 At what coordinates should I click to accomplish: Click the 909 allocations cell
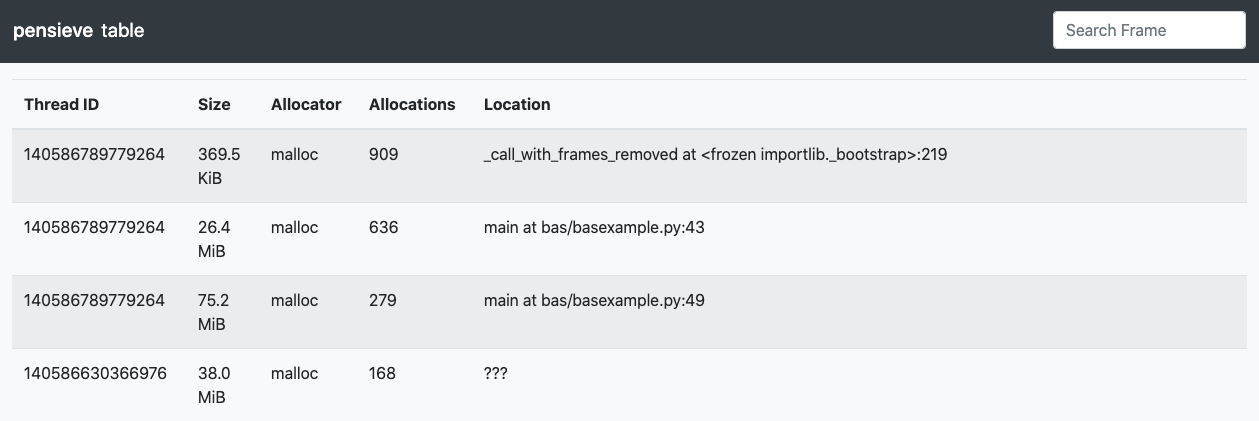tap(383, 155)
